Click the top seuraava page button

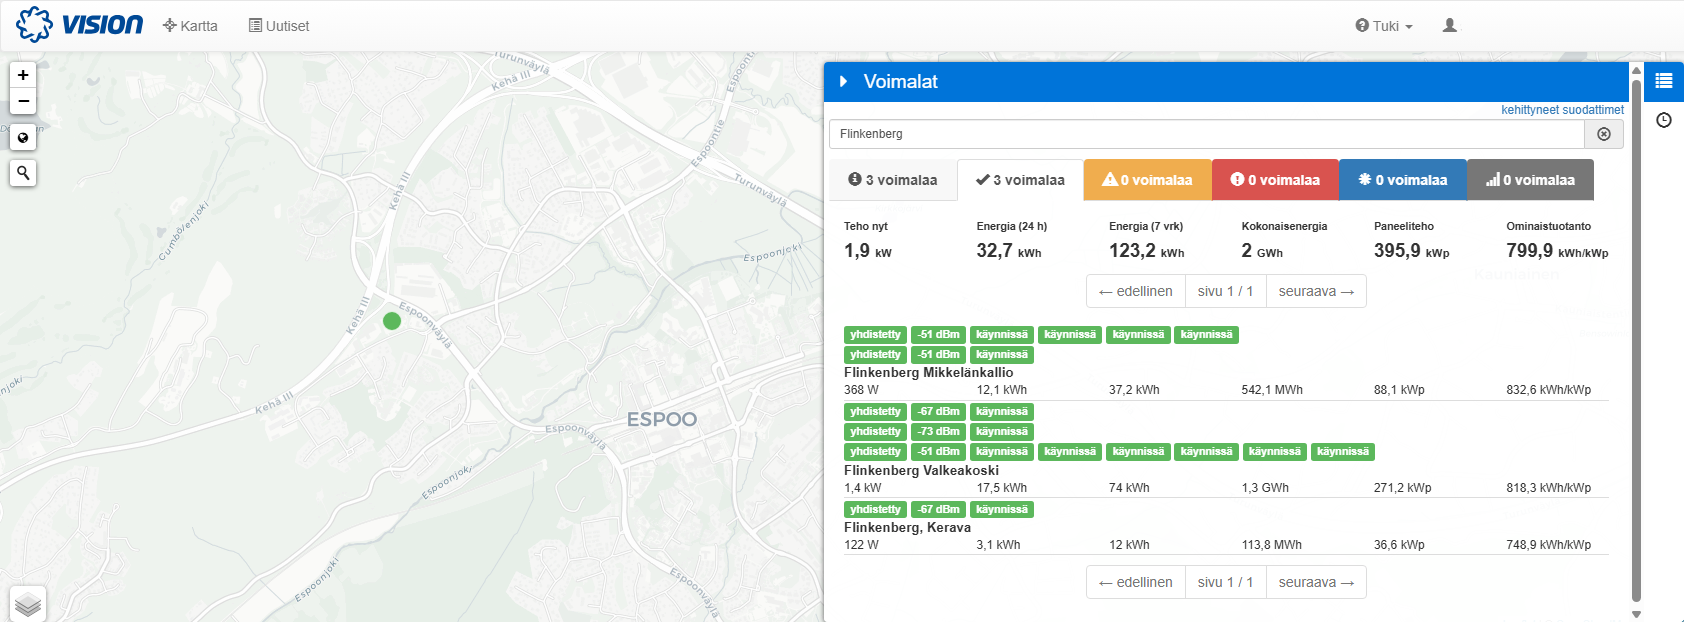tap(1315, 291)
